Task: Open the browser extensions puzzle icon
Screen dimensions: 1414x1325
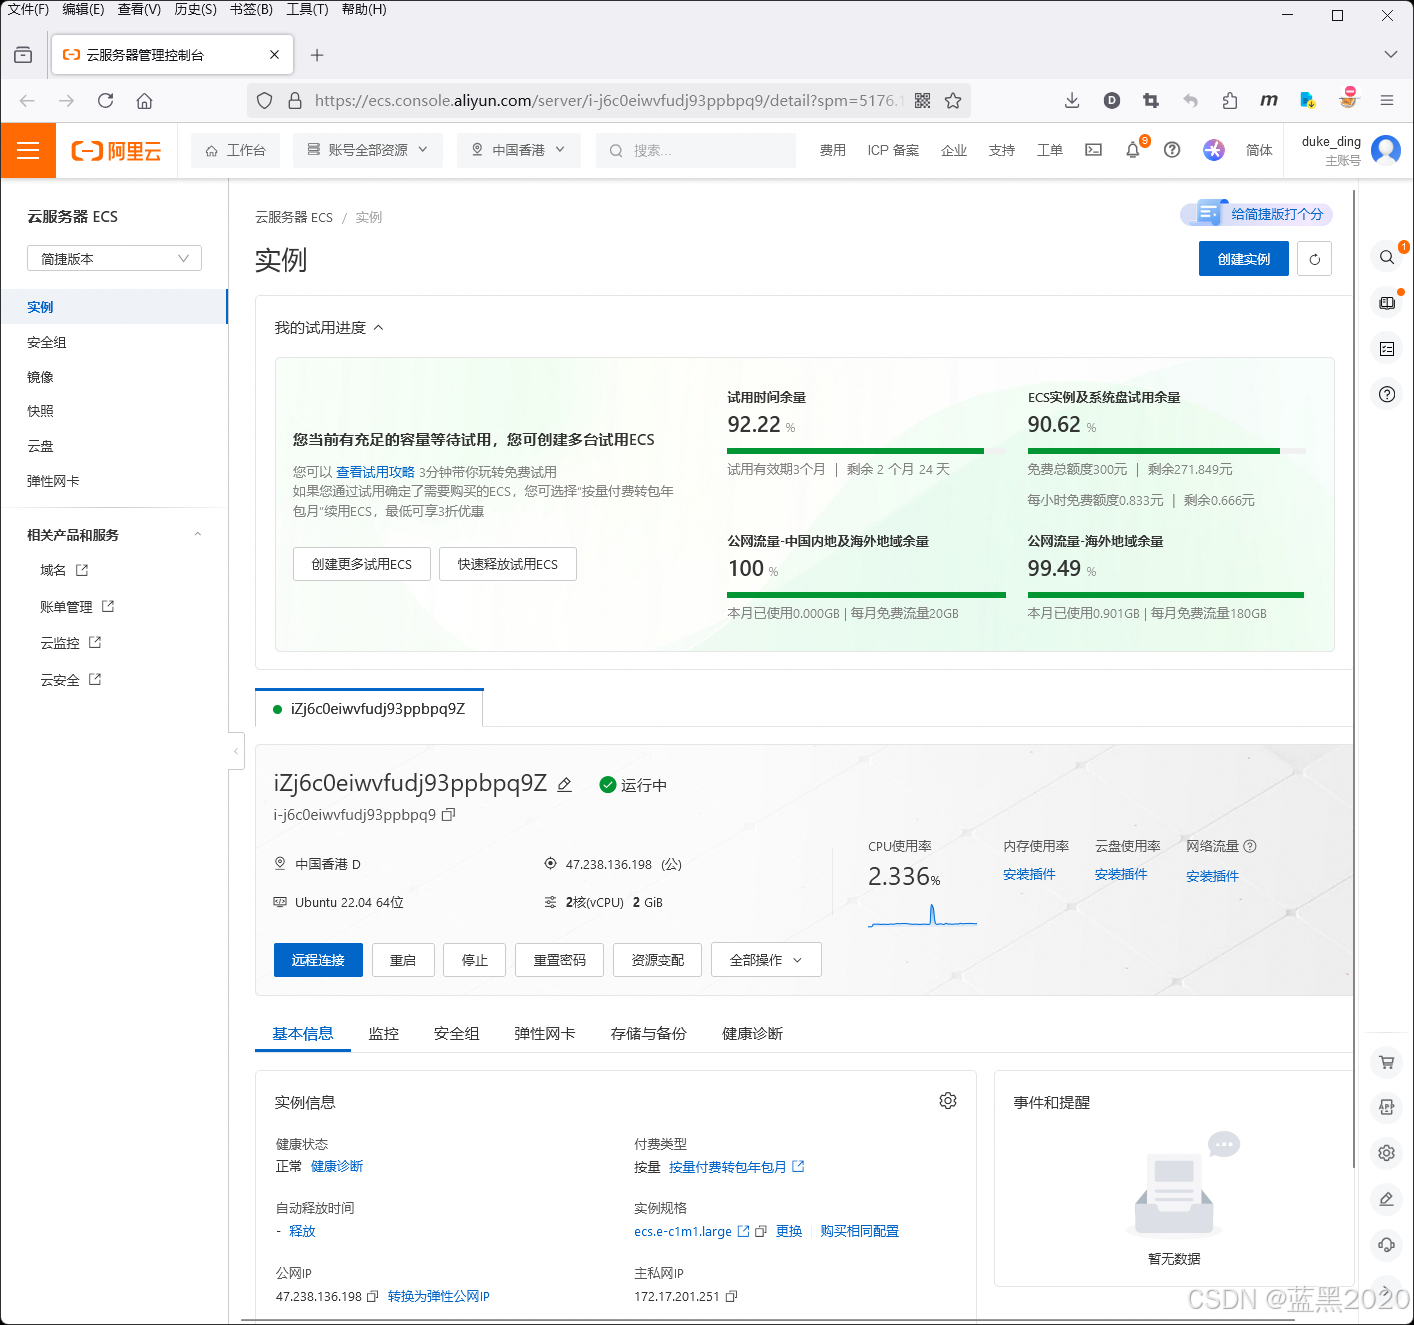Action: 1230,101
